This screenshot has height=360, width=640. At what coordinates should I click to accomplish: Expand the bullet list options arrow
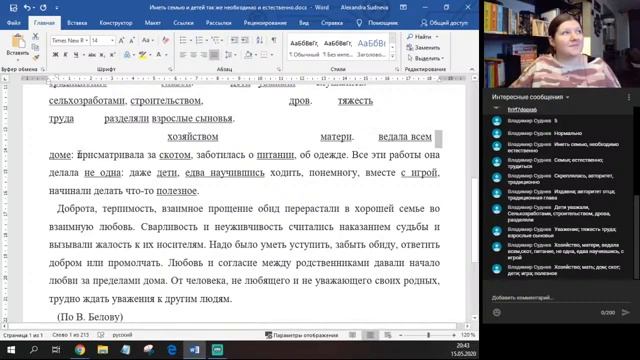[x=191, y=40]
